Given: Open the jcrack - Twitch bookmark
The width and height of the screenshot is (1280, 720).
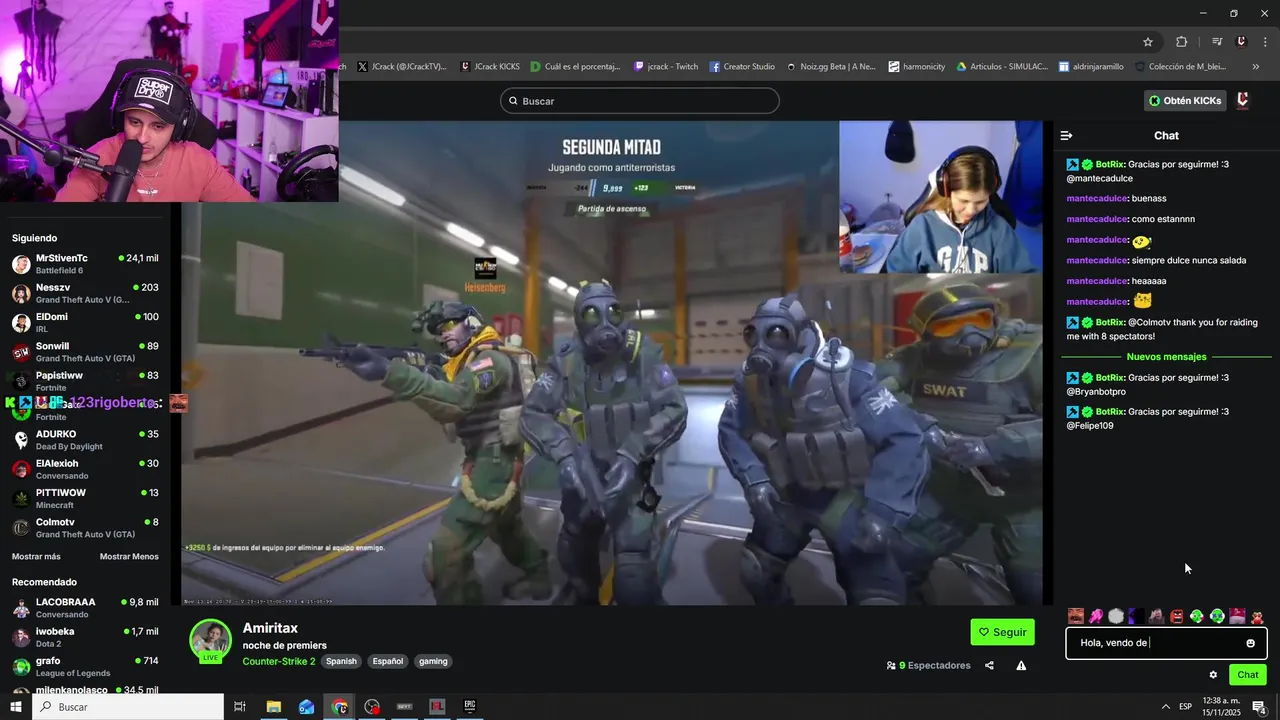Looking at the screenshot, I should point(666,67).
